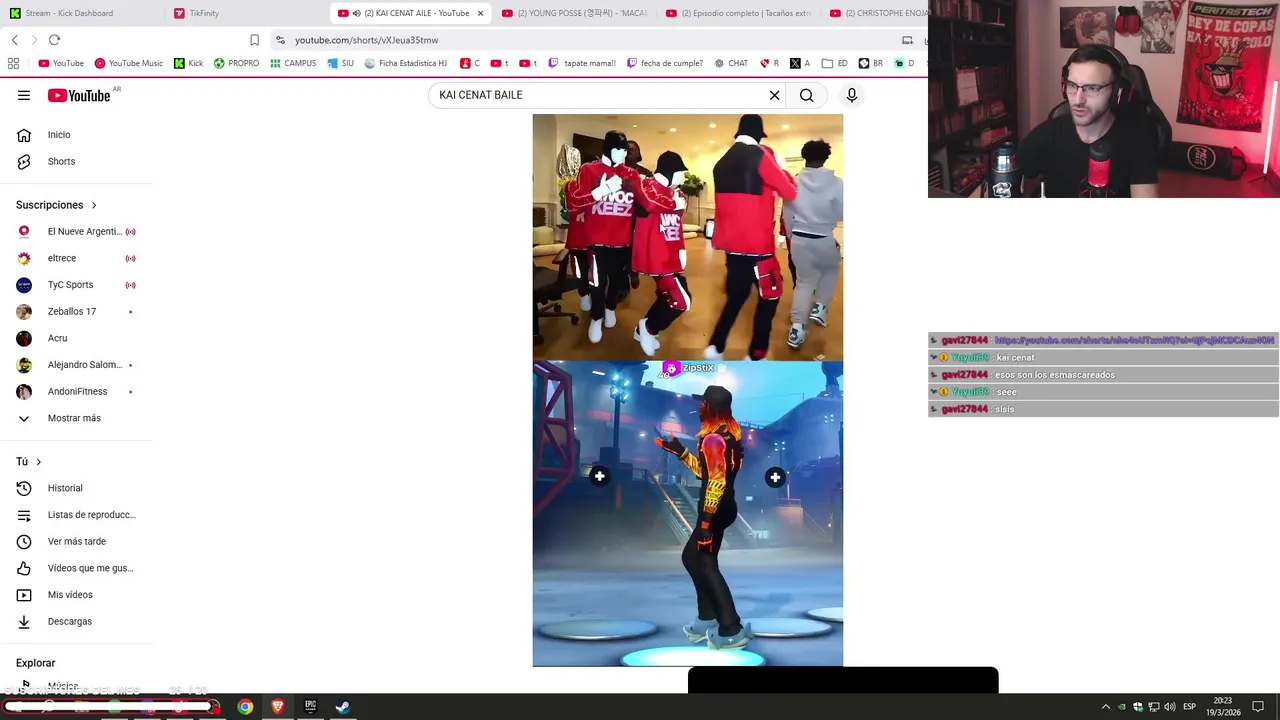Open the Zeballos 17 channel subscription
The height and width of the screenshot is (720, 1280).
click(76, 312)
